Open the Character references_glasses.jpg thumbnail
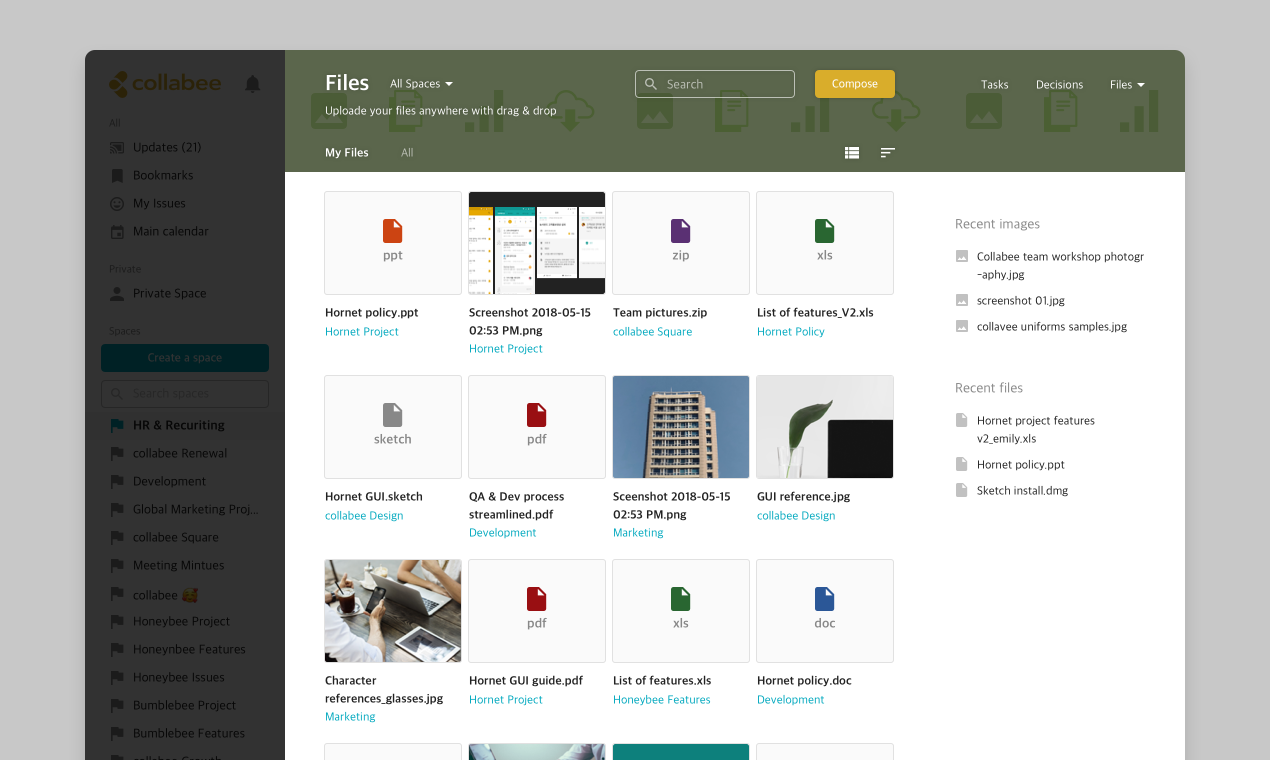The height and width of the screenshot is (760, 1270). (393, 611)
